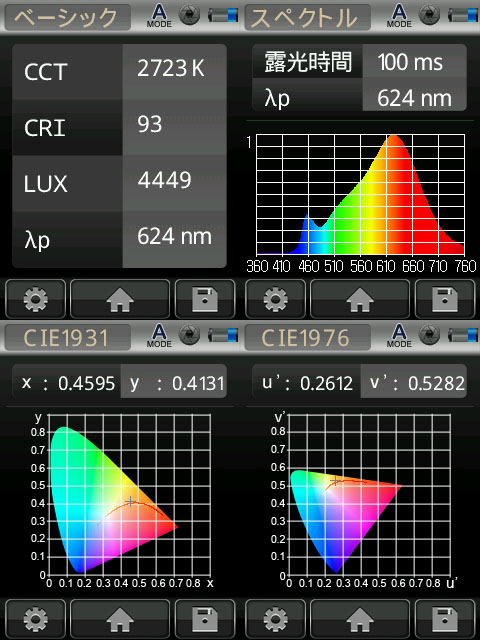The width and height of the screenshot is (480, 640).
Task: Tap the 露光時間 100 ms value
Action: click(414, 61)
